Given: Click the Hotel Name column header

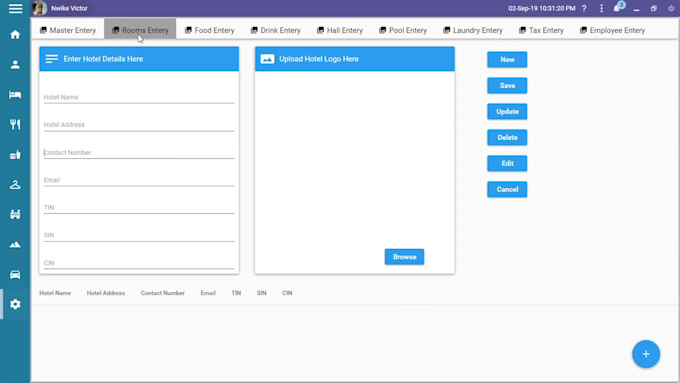Looking at the screenshot, I should (x=55, y=293).
